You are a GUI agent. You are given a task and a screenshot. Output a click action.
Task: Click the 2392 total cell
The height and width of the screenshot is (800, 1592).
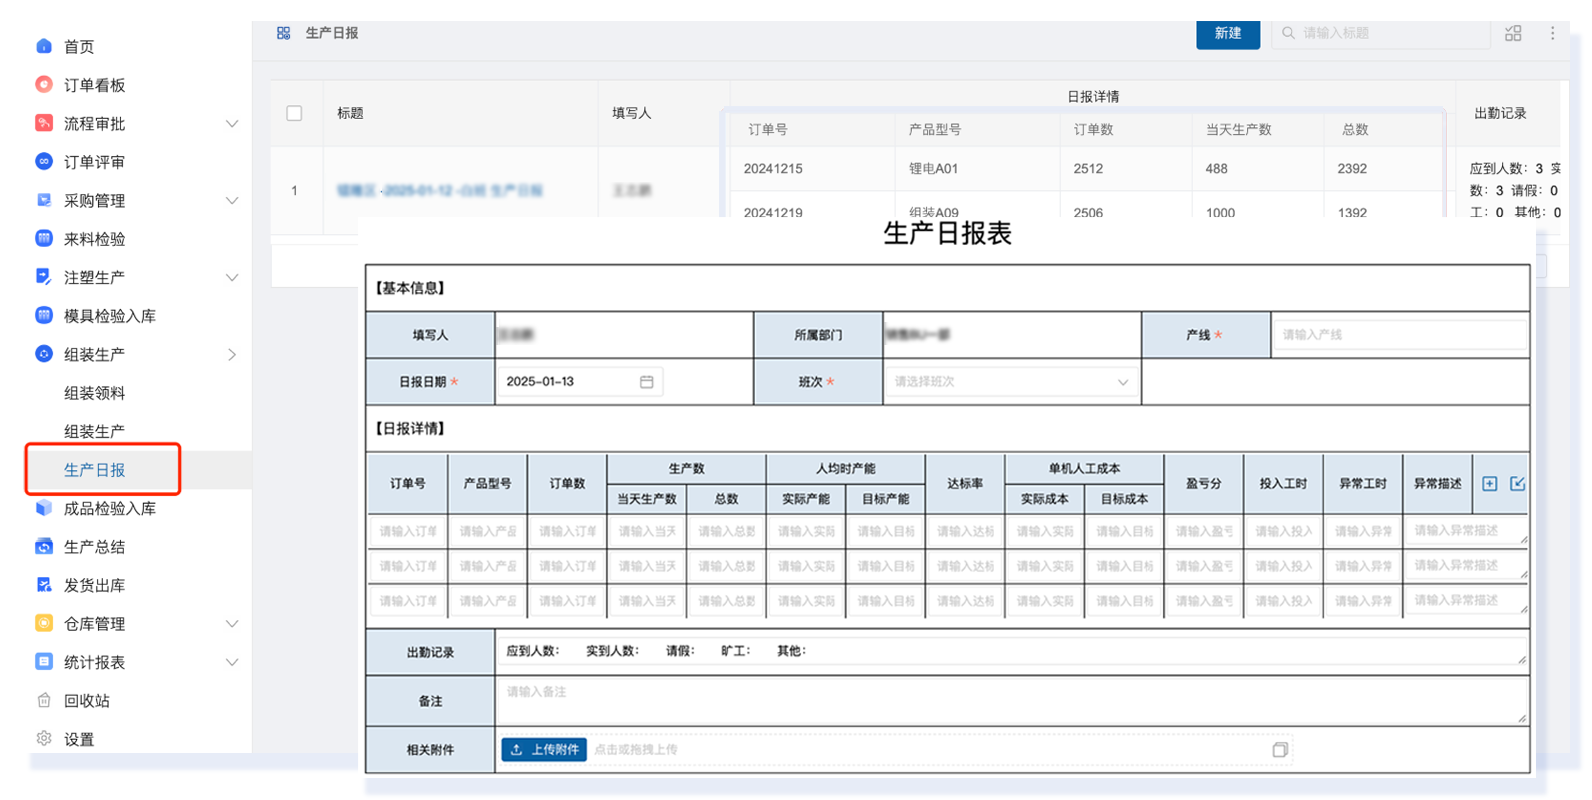[1352, 169]
